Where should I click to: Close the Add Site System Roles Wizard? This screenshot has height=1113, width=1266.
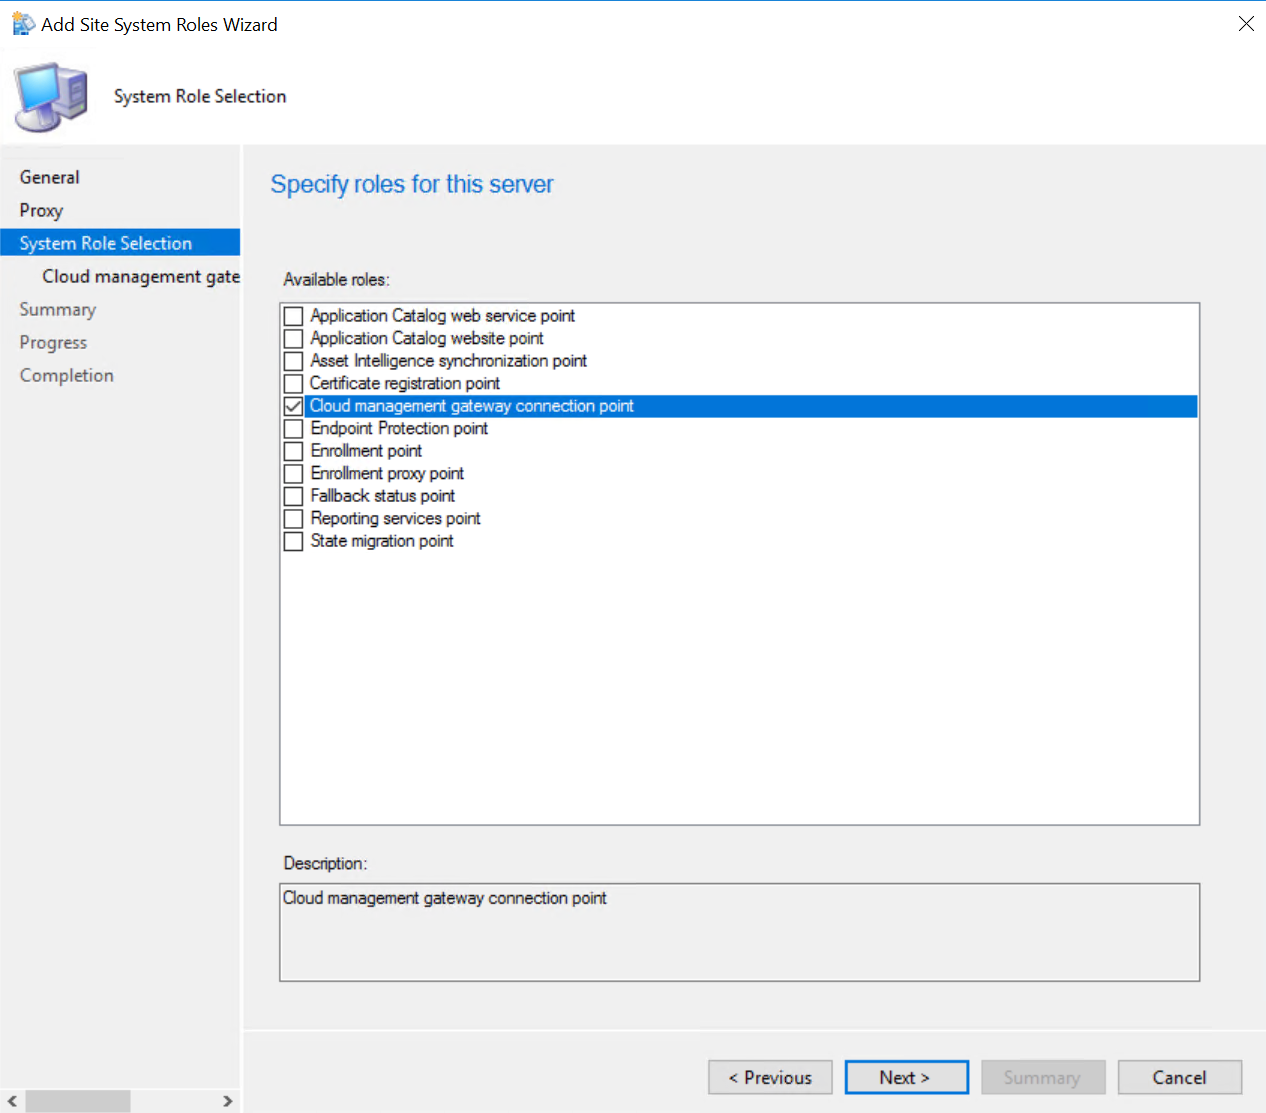tap(1246, 23)
